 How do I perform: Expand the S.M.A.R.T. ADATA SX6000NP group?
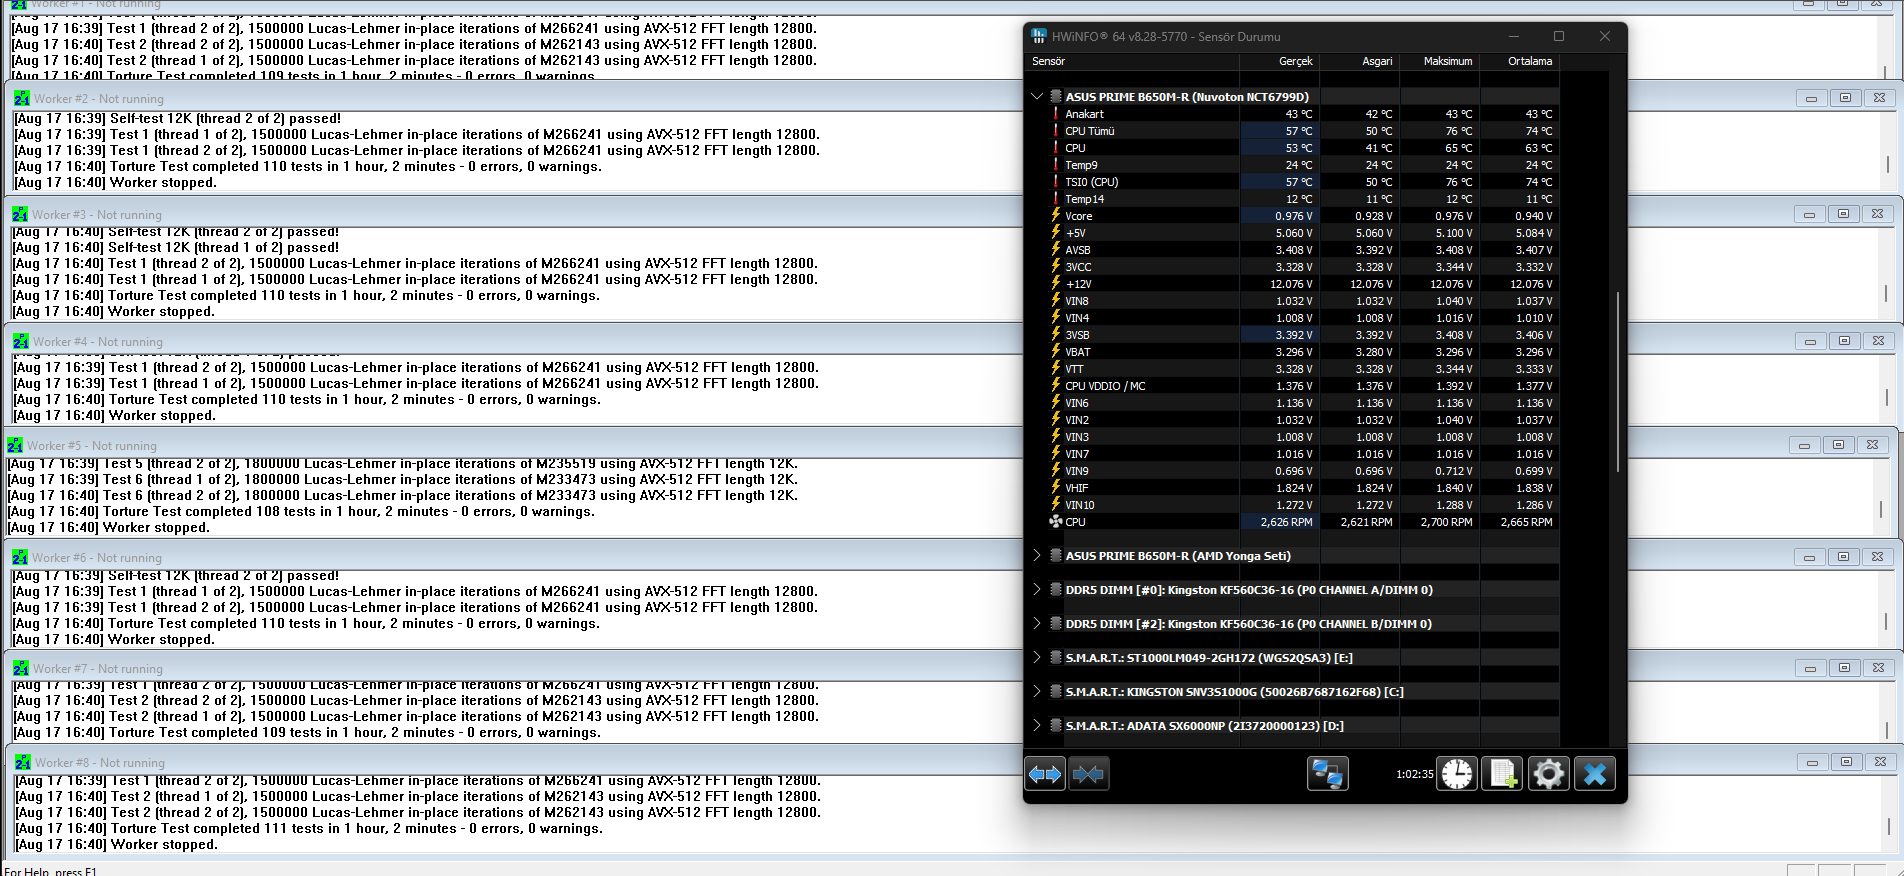(x=1037, y=725)
